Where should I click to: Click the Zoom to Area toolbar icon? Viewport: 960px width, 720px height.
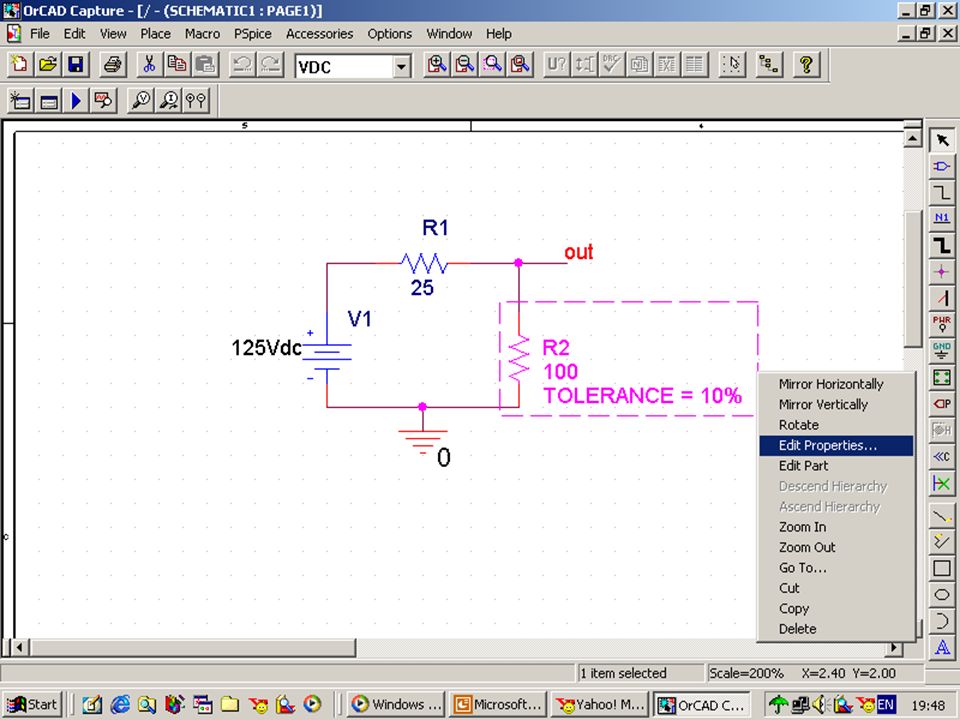(x=493, y=64)
